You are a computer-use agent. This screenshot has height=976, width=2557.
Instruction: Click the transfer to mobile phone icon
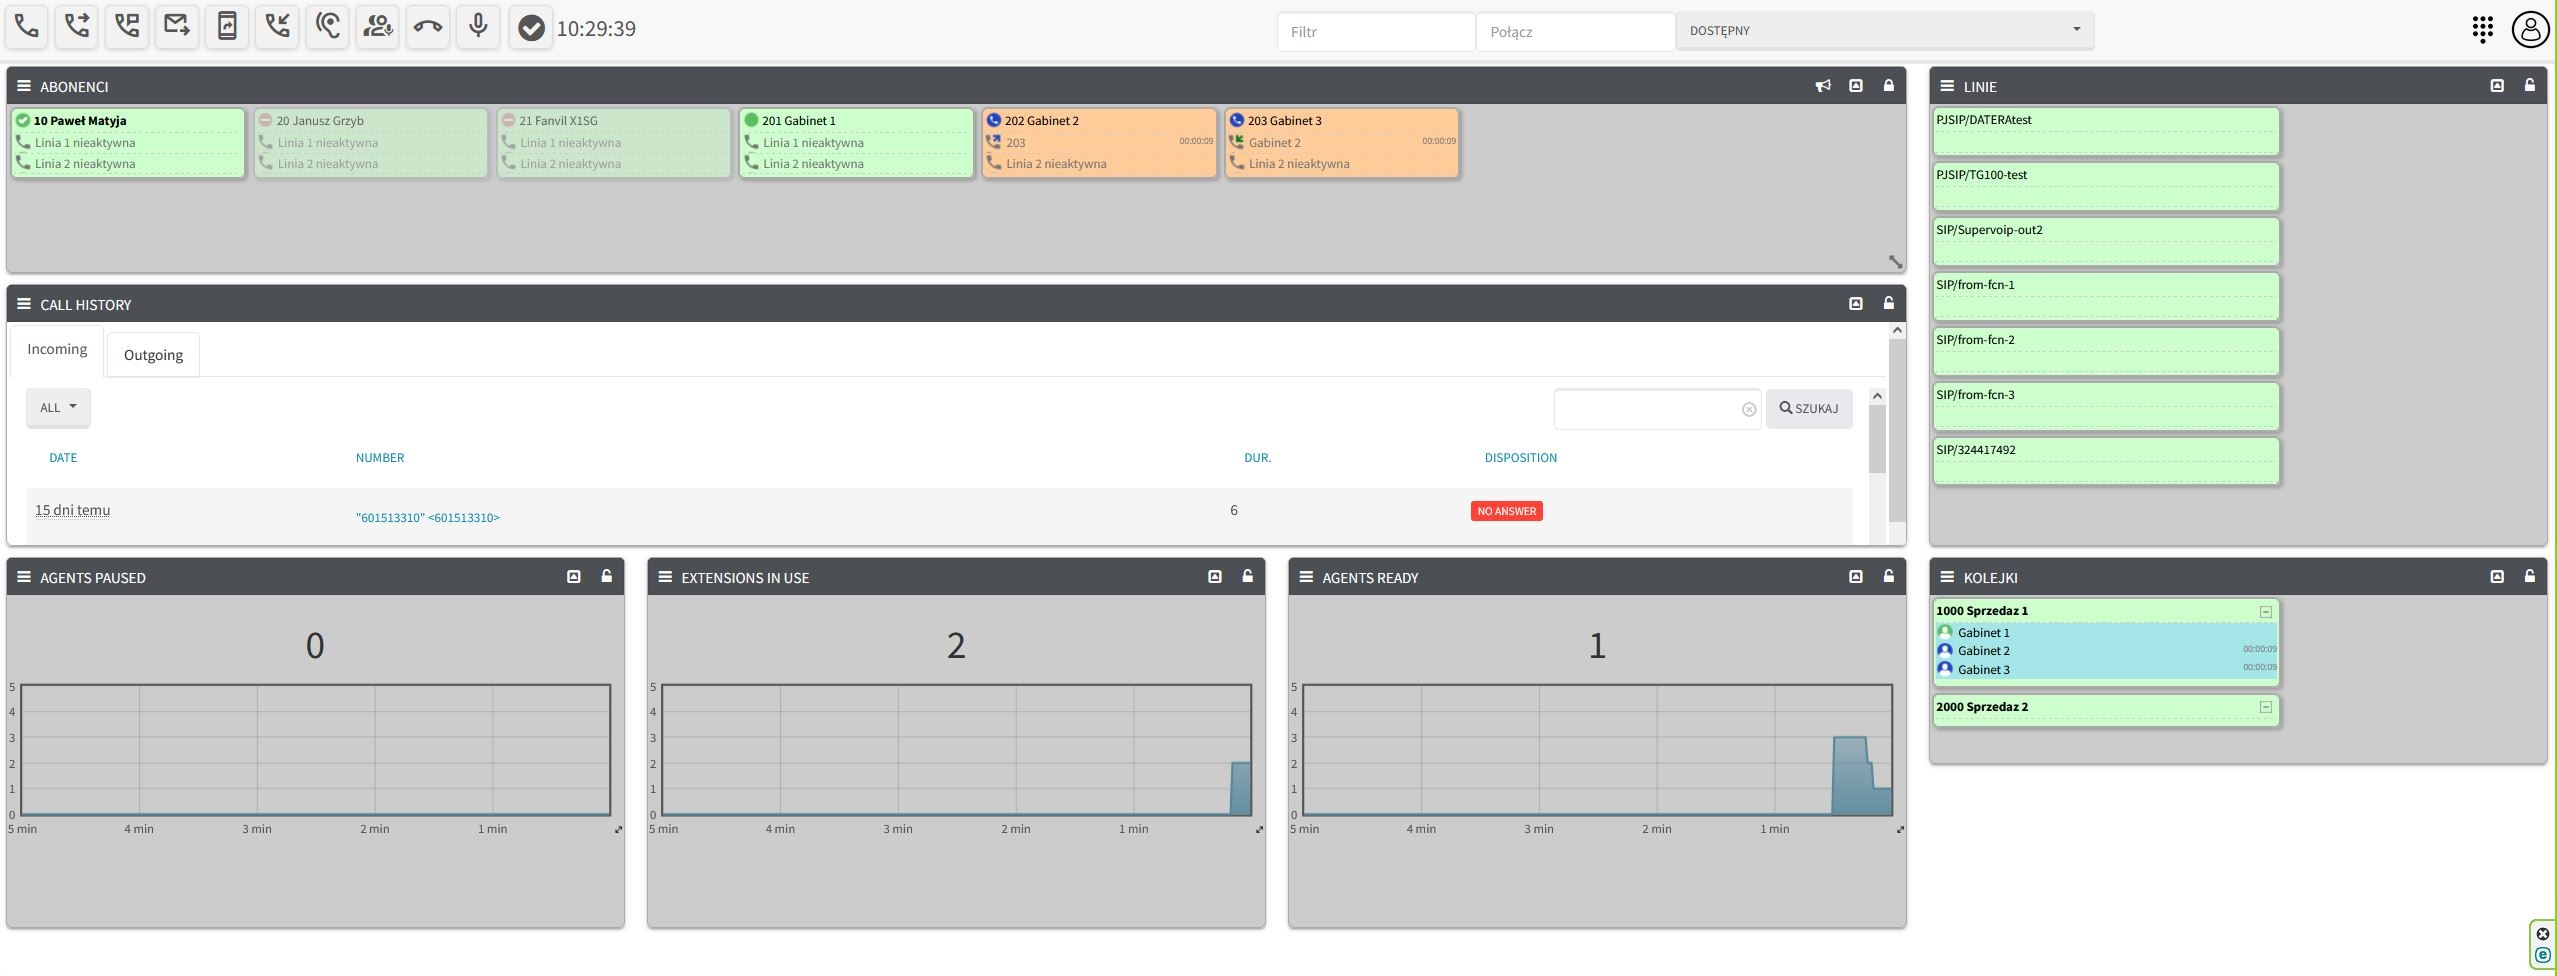[227, 27]
